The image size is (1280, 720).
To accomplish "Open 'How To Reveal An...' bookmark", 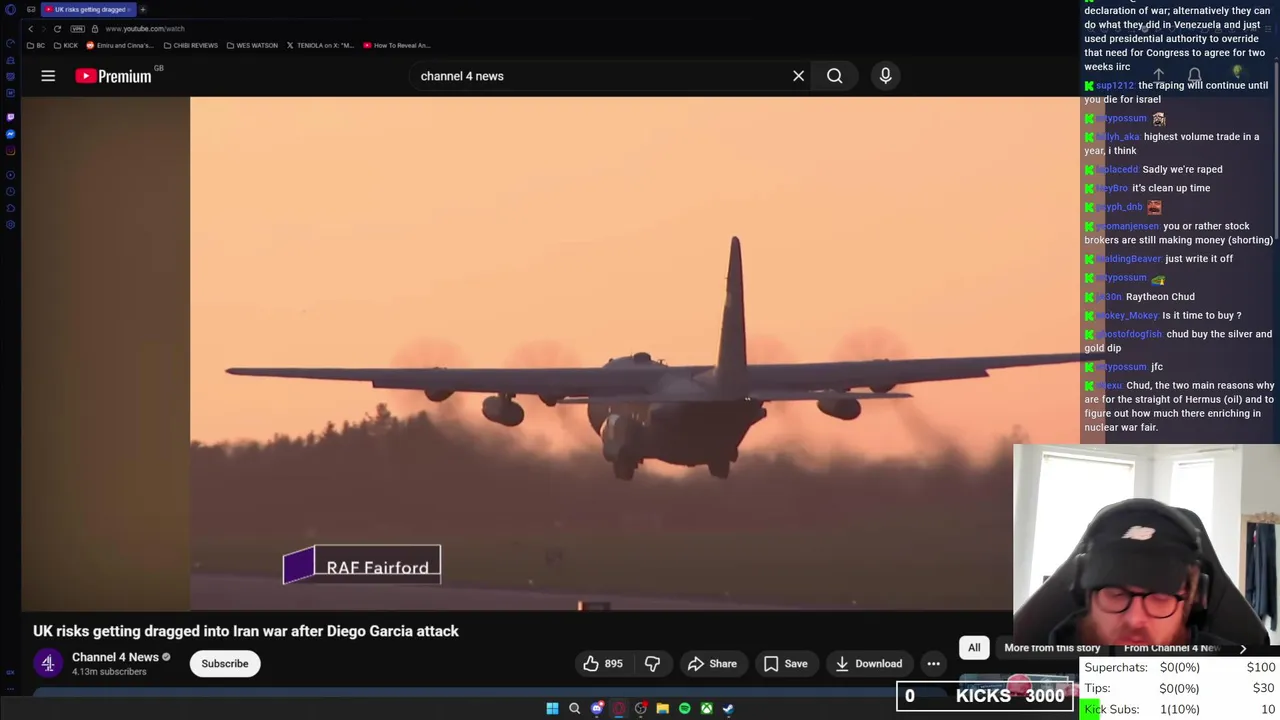I will [396, 45].
